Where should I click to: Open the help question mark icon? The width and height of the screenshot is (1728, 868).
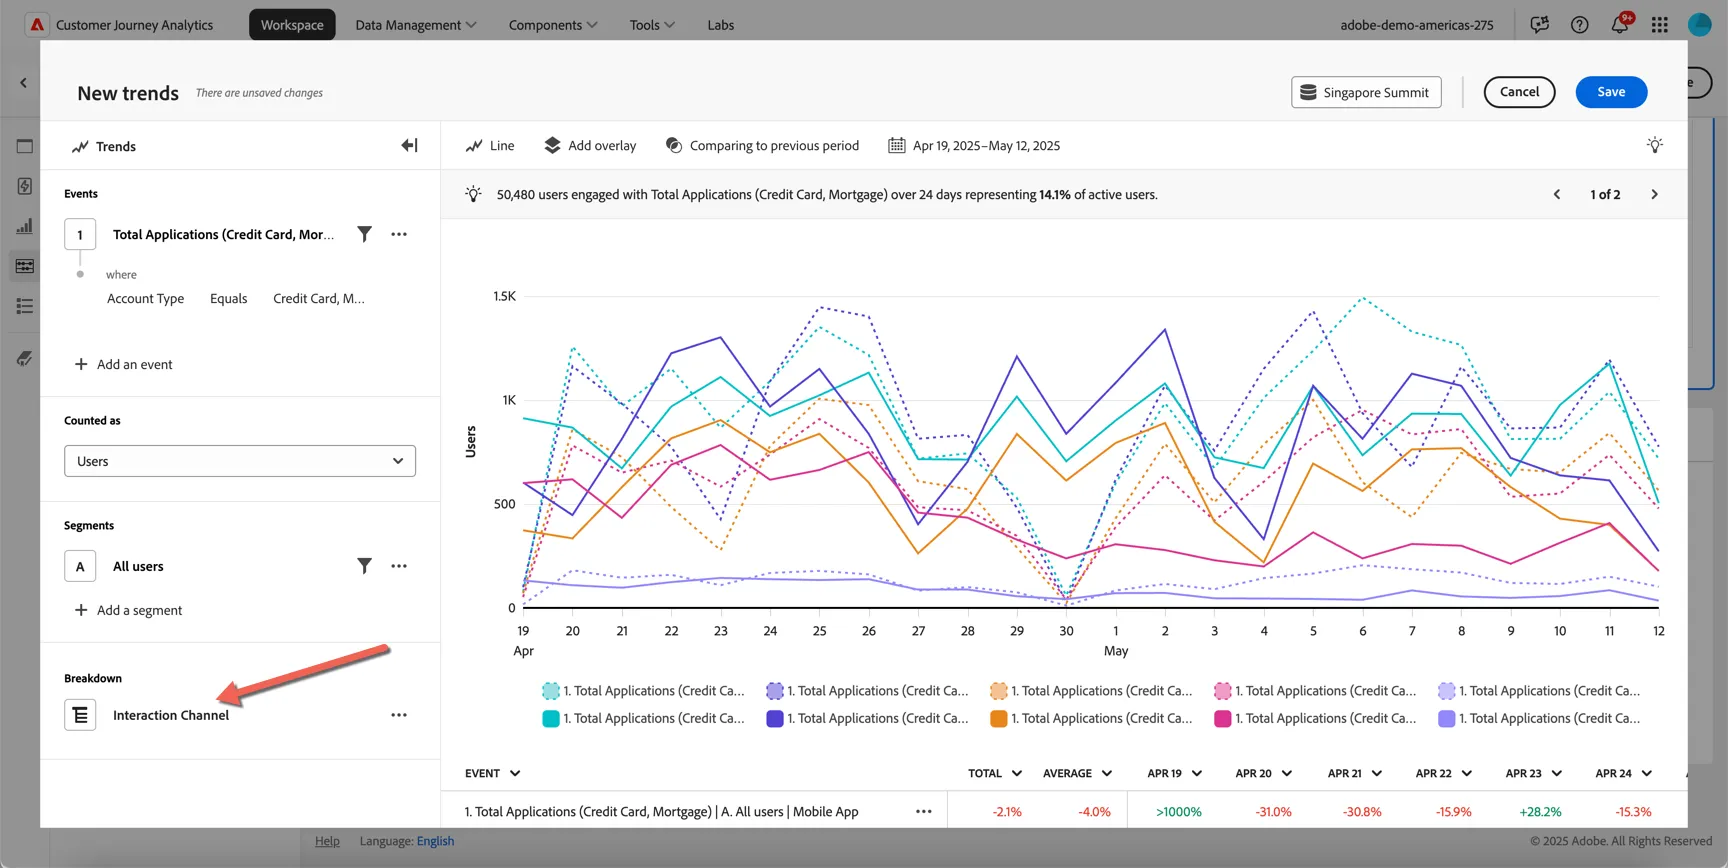pos(1579,25)
